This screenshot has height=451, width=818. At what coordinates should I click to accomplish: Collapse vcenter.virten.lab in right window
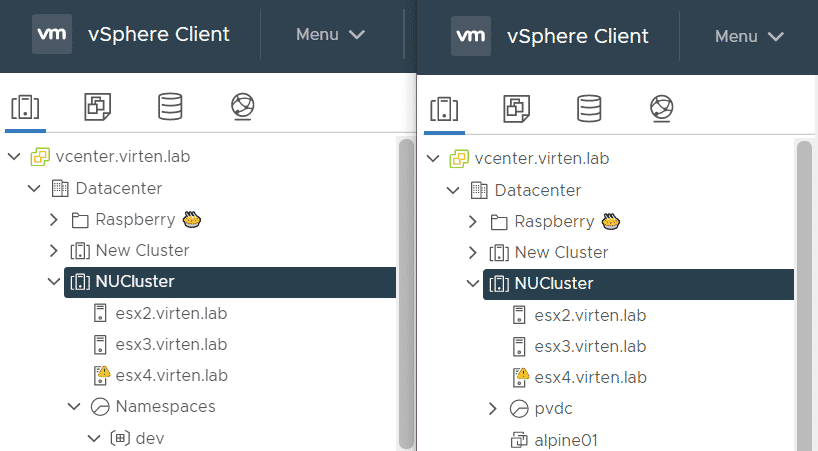pyautogui.click(x=433, y=159)
